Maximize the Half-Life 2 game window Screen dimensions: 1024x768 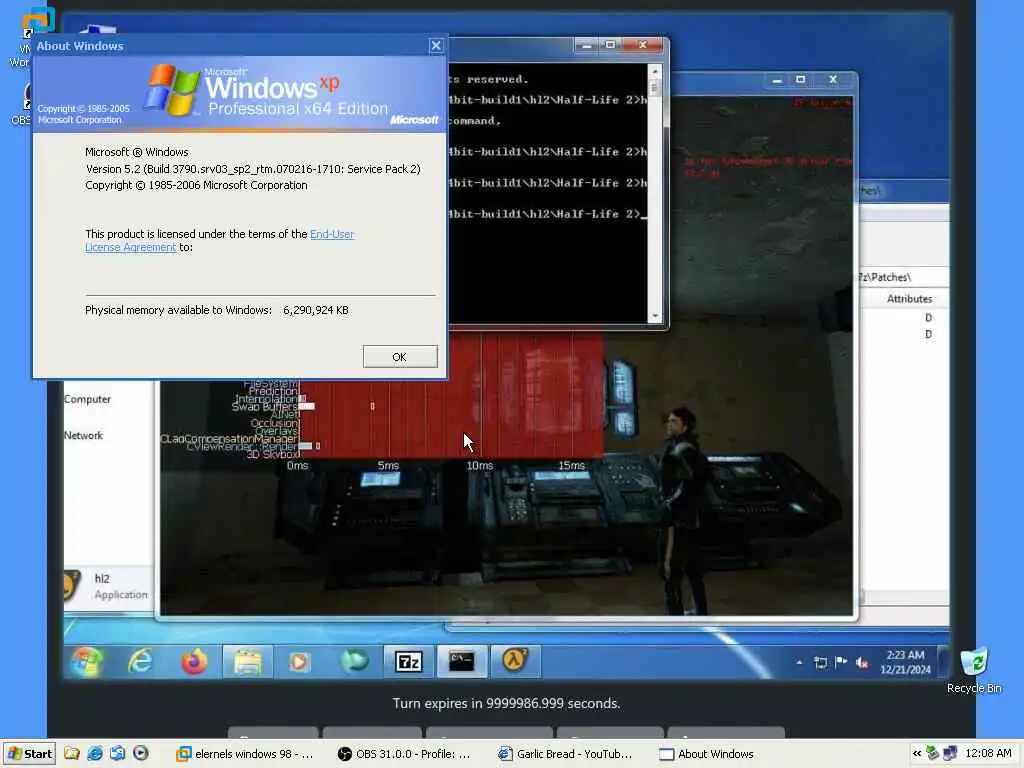click(801, 80)
